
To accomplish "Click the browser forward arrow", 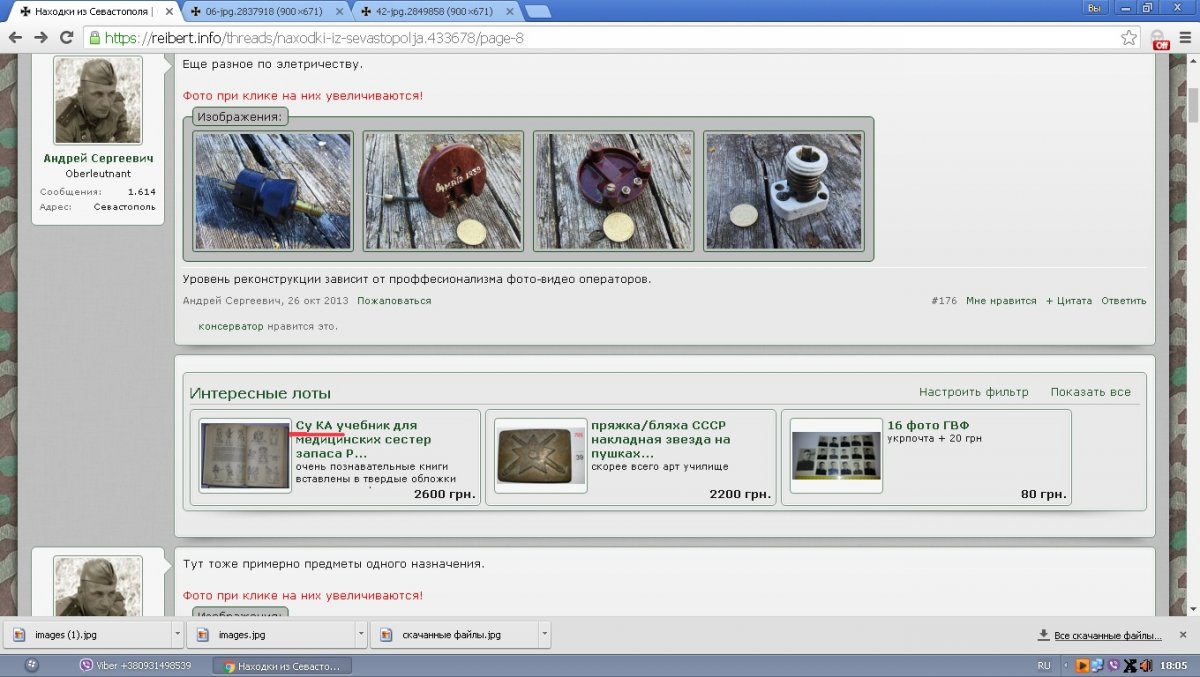I will click(x=41, y=37).
